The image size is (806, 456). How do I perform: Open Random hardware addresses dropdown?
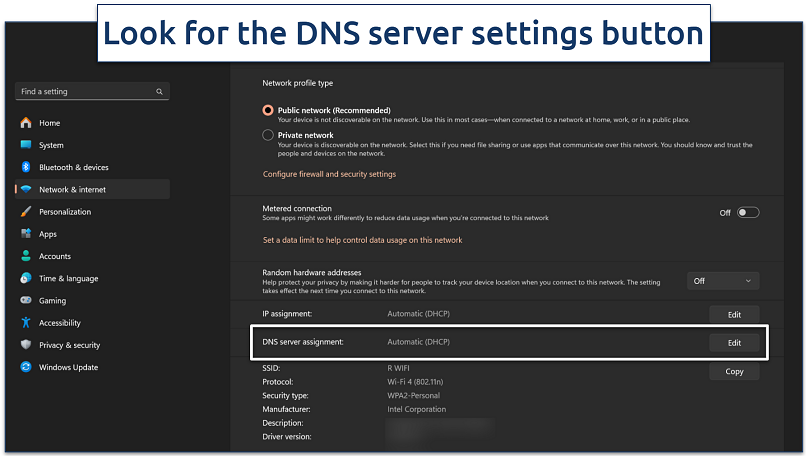tap(722, 281)
